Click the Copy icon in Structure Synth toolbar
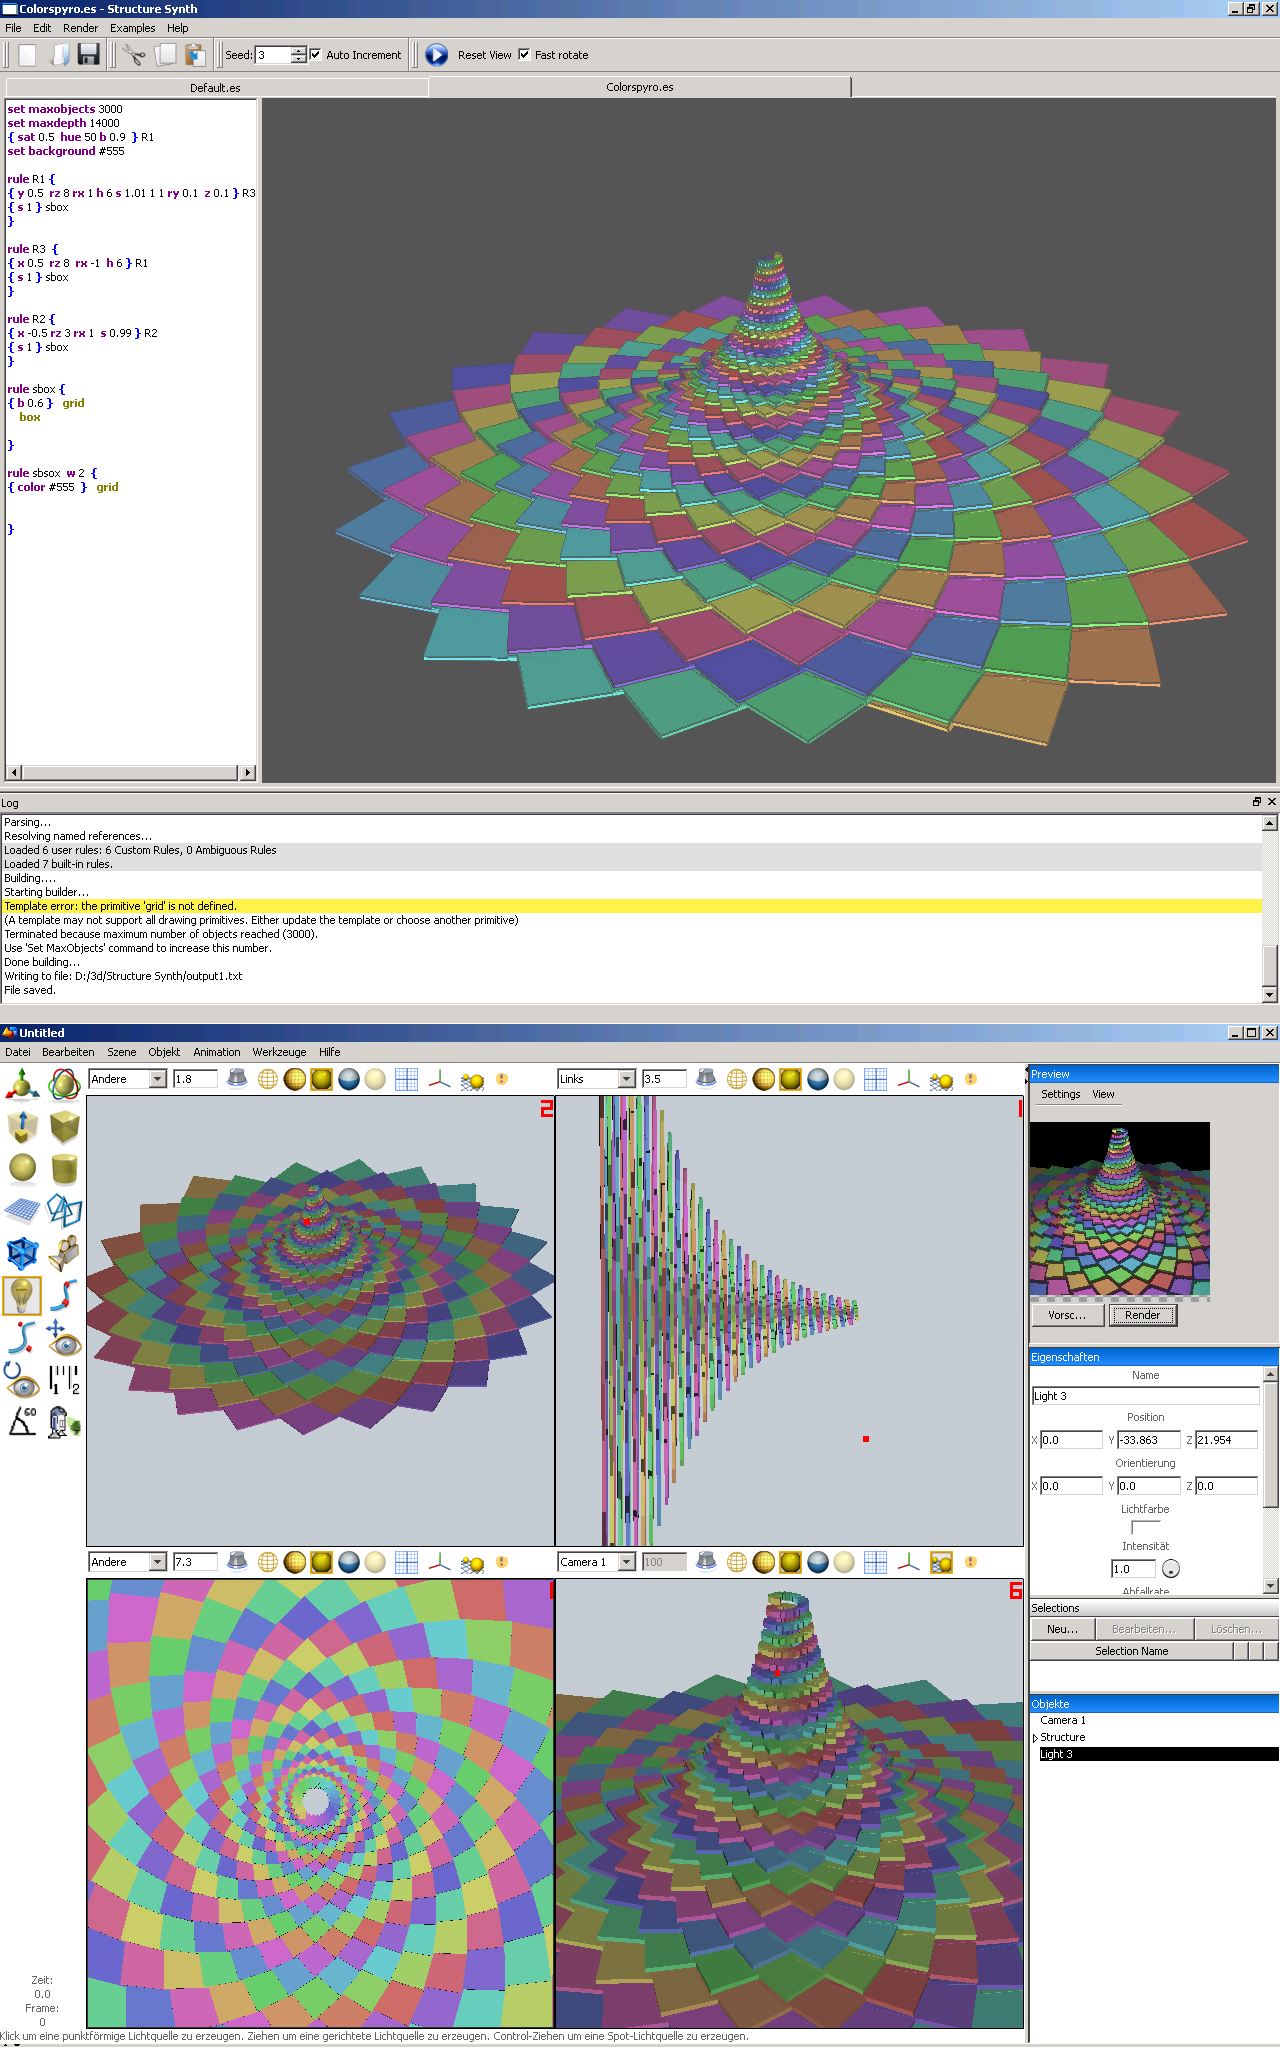This screenshot has width=1280, height=2048. tap(165, 55)
